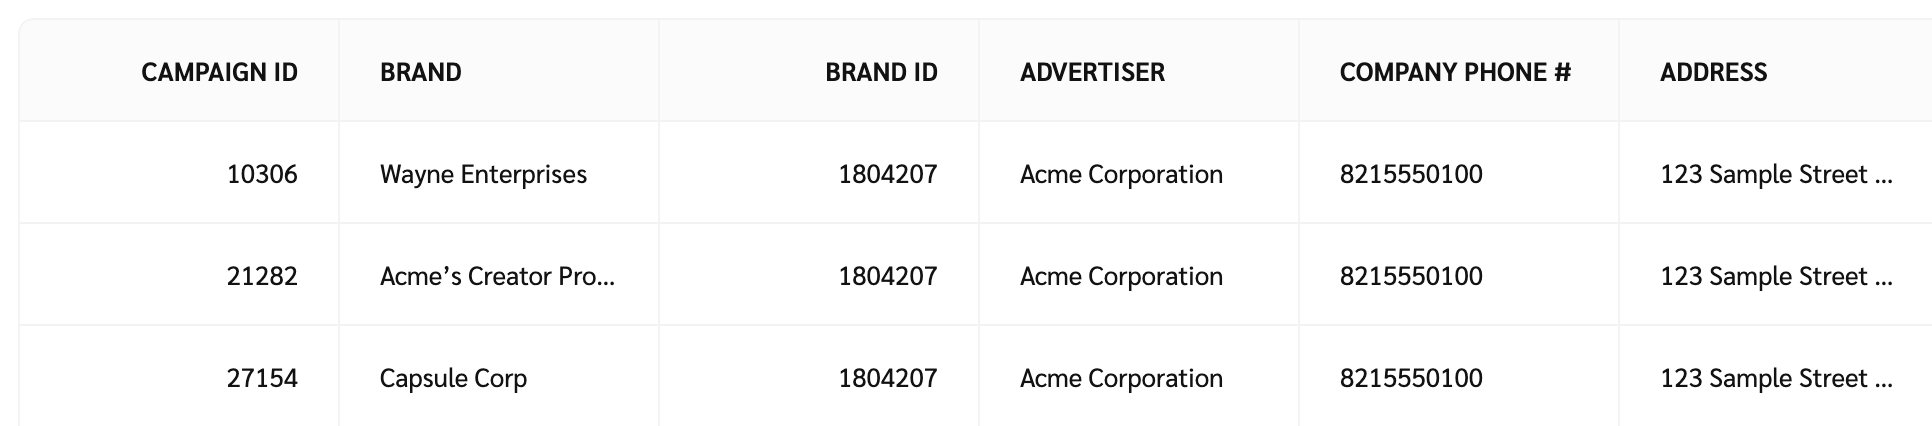Image resolution: width=1932 pixels, height=426 pixels.
Task: Sort by the Campaign ID column header
Action: click(219, 72)
